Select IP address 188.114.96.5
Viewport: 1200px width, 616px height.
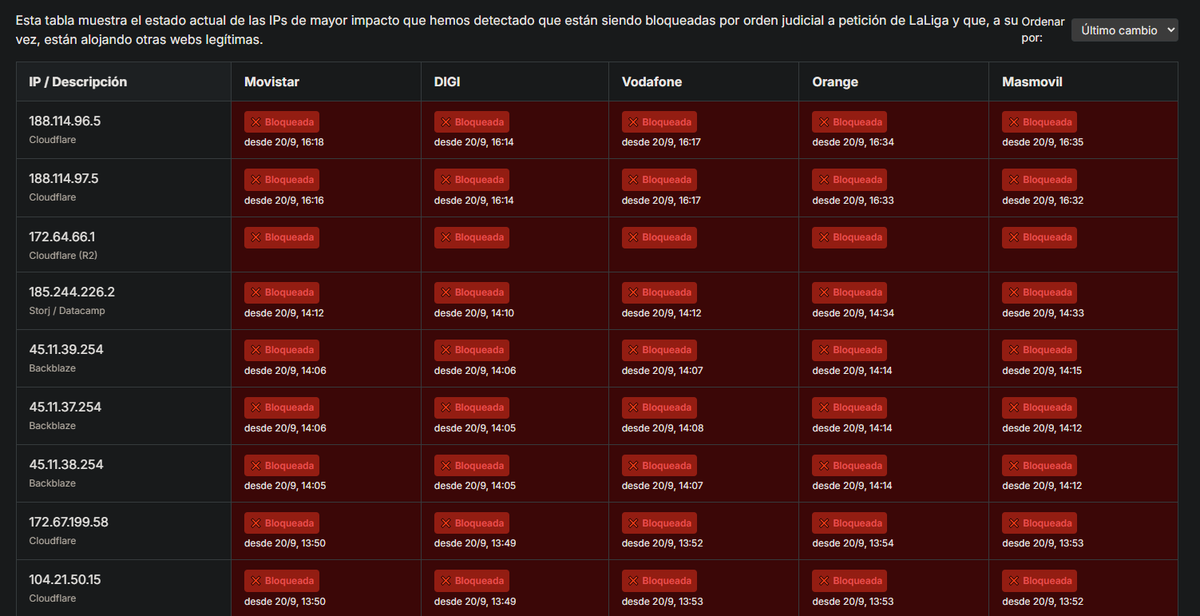65,121
